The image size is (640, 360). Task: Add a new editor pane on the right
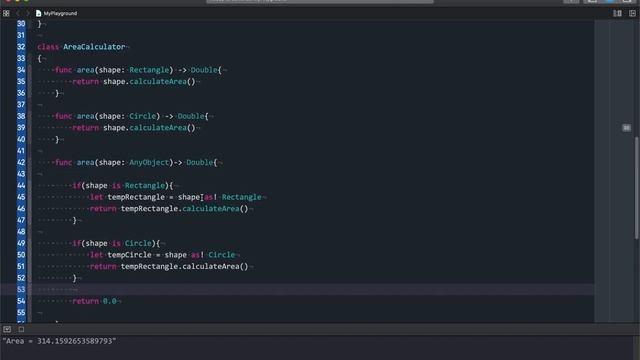pos(632,13)
